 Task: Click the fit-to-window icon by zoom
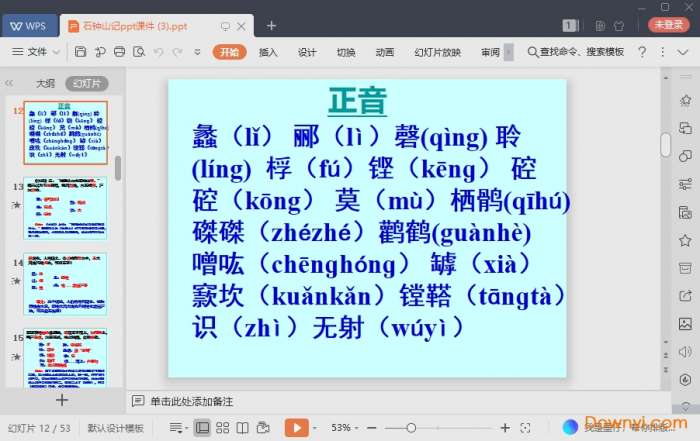click(525, 428)
